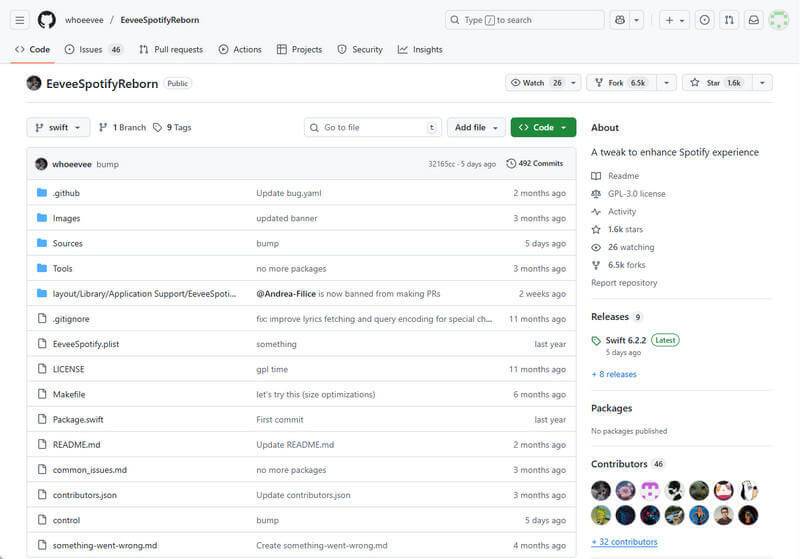Click the first contributor avatar
Image resolution: width=800 pixels, height=559 pixels.
[601, 490]
